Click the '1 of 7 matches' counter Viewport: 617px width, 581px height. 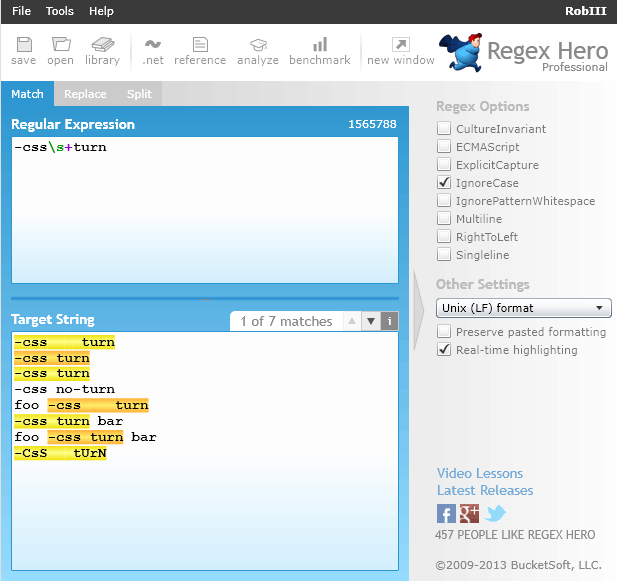pyautogui.click(x=286, y=321)
